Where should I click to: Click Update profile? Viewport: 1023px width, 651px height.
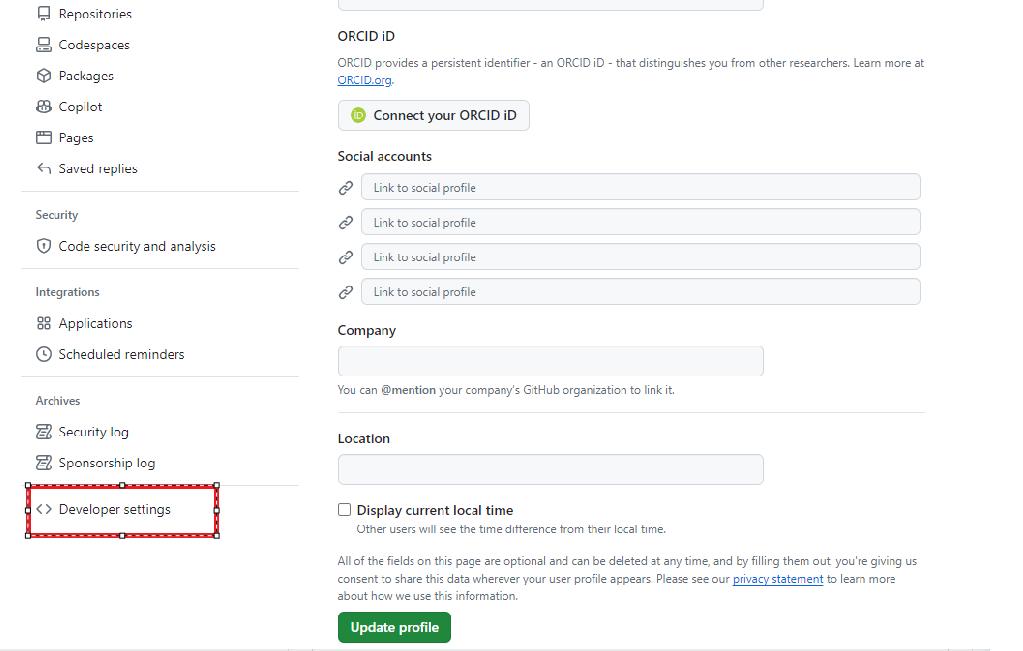394,627
